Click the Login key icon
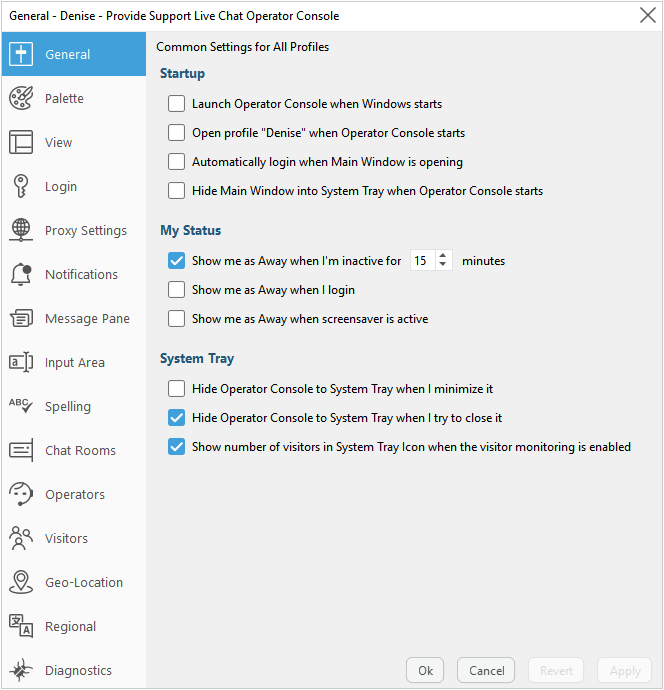The image size is (664, 690). click(x=21, y=186)
